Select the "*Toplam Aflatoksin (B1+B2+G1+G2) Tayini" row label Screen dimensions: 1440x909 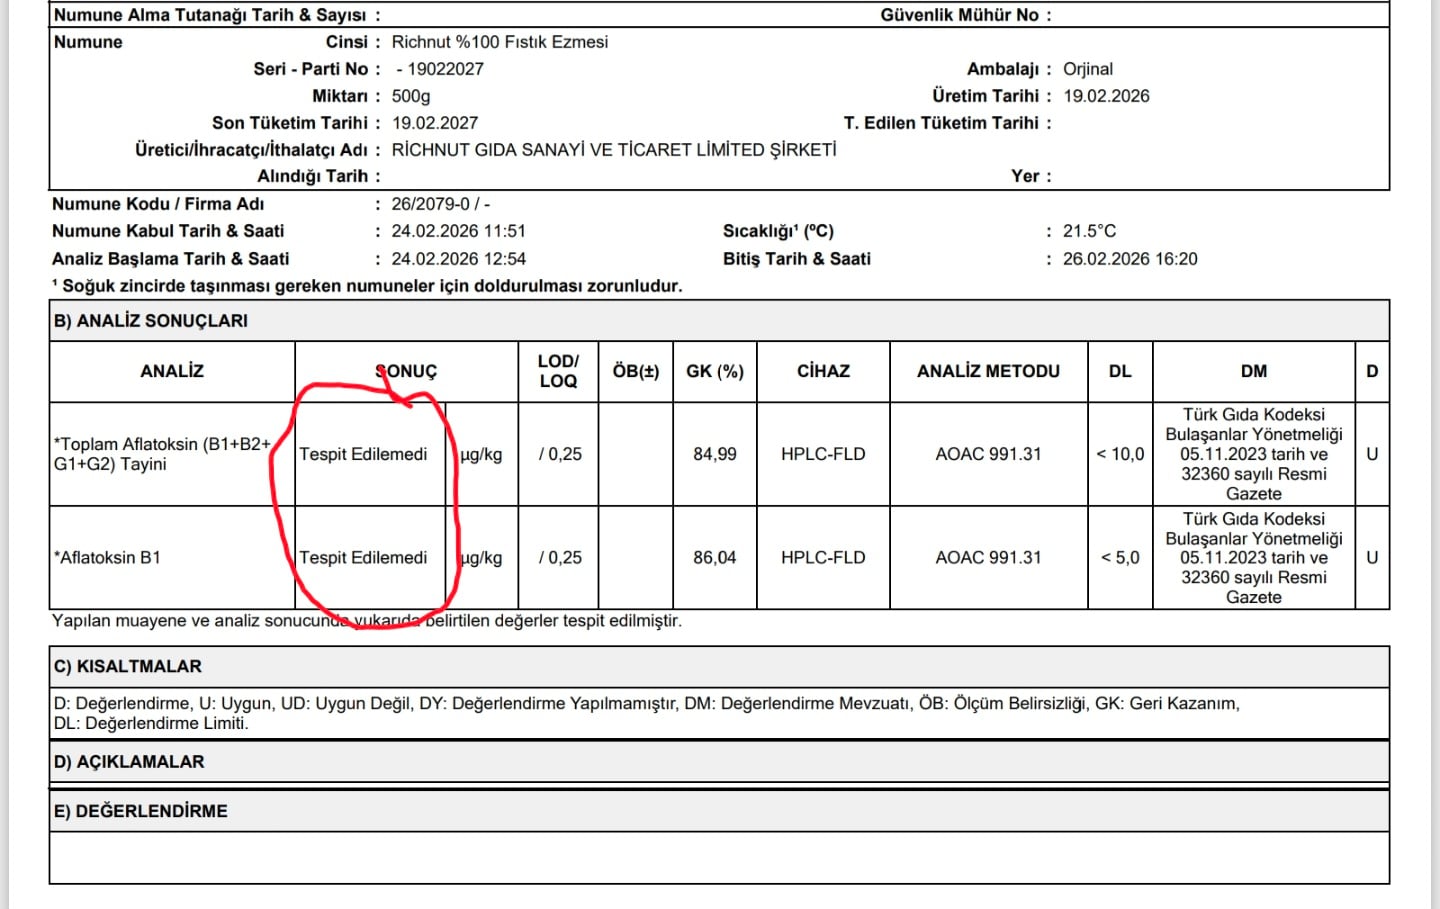pyautogui.click(x=163, y=454)
